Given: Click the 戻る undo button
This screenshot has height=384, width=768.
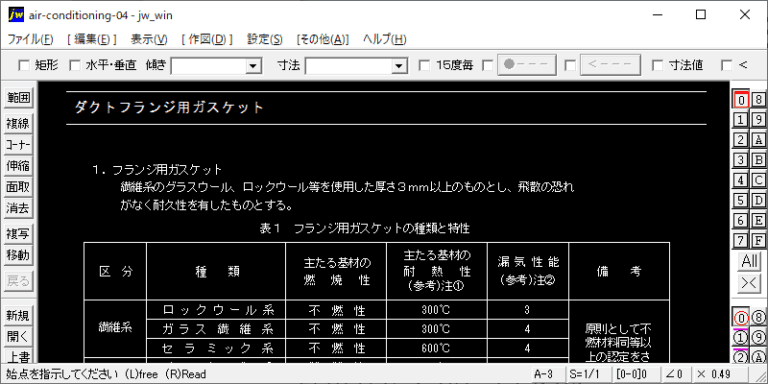Looking at the screenshot, I should pos(18,281).
